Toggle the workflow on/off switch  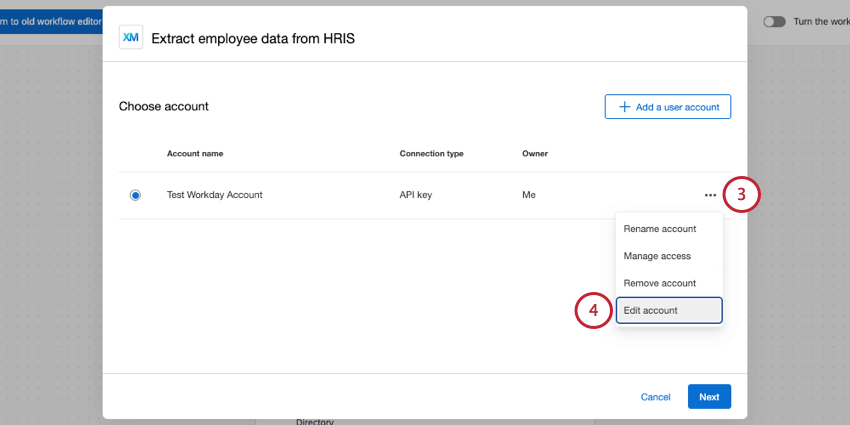[x=774, y=21]
